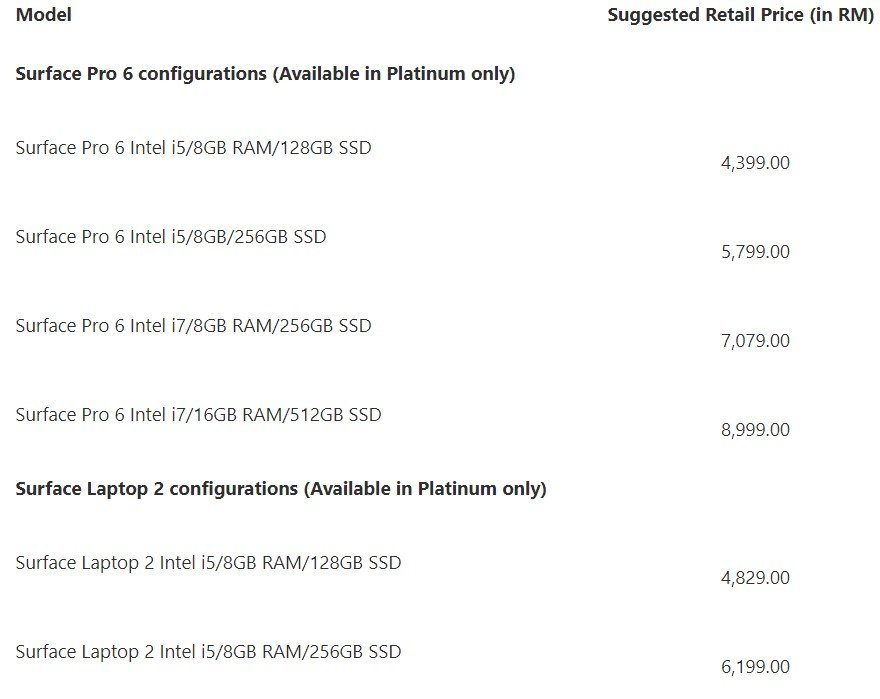Click the Suggested Retail Price header
This screenshot has height=699, width=880.
[x=741, y=15]
